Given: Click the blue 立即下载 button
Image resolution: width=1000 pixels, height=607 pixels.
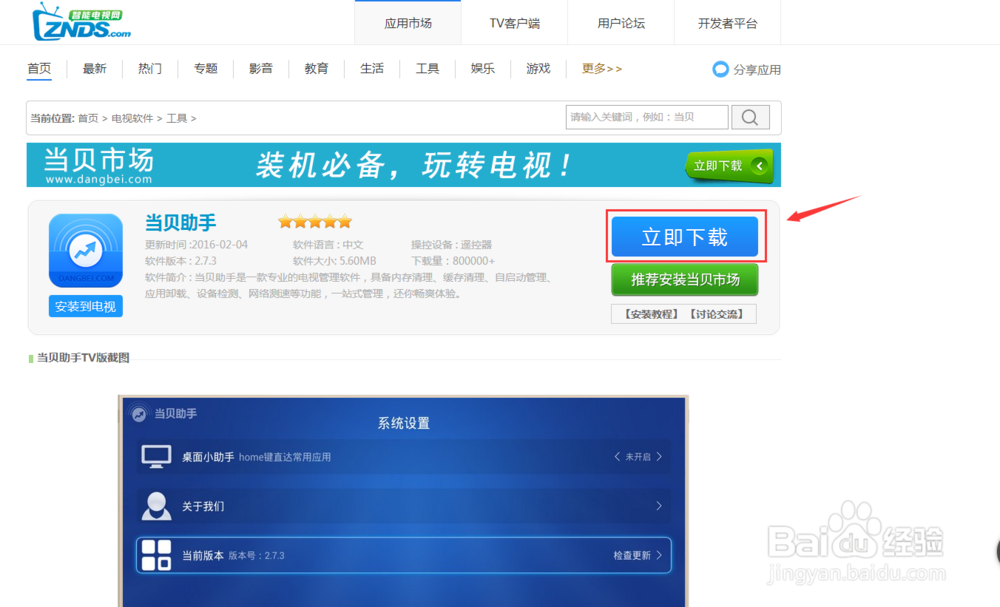Looking at the screenshot, I should click(685, 237).
